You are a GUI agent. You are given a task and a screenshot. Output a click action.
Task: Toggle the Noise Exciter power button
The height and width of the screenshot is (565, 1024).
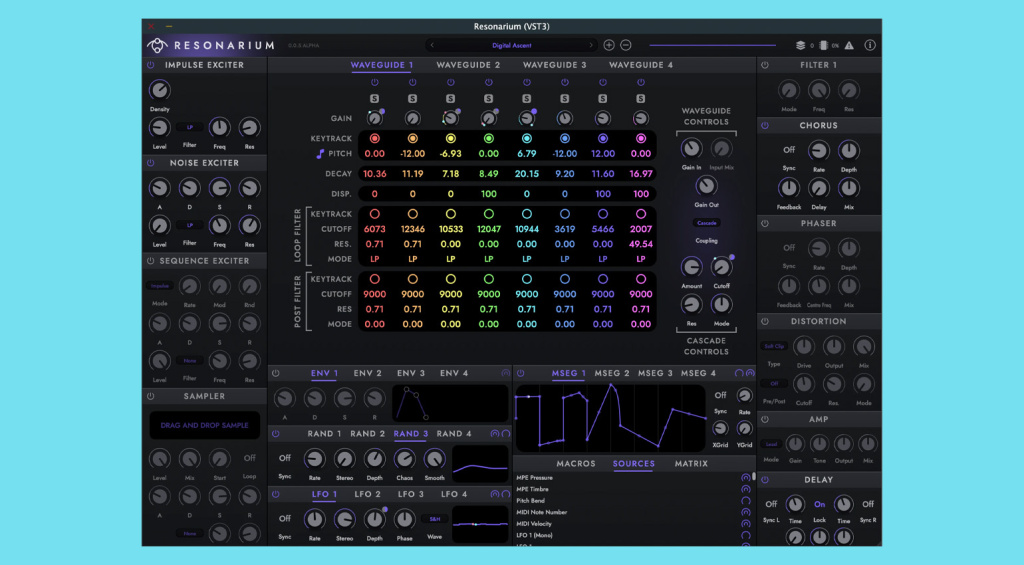pos(151,163)
